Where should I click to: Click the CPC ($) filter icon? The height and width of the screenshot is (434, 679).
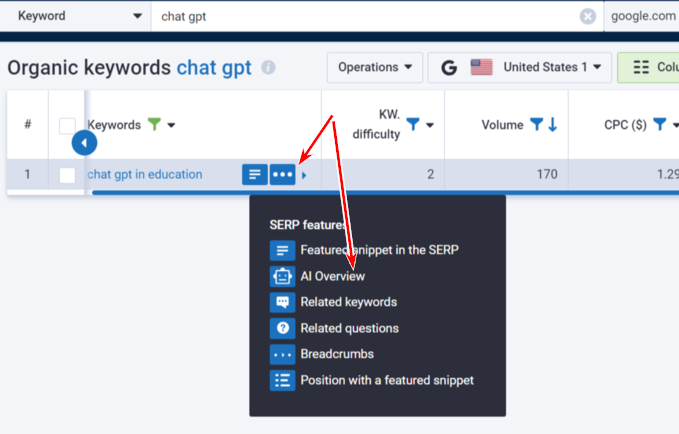tap(659, 125)
